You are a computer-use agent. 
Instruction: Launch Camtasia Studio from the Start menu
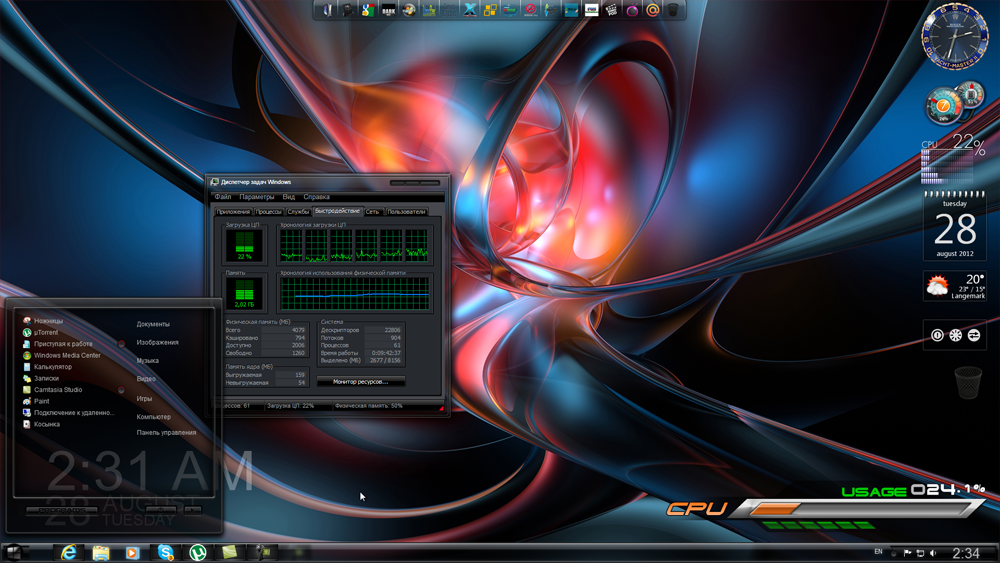coord(52,390)
